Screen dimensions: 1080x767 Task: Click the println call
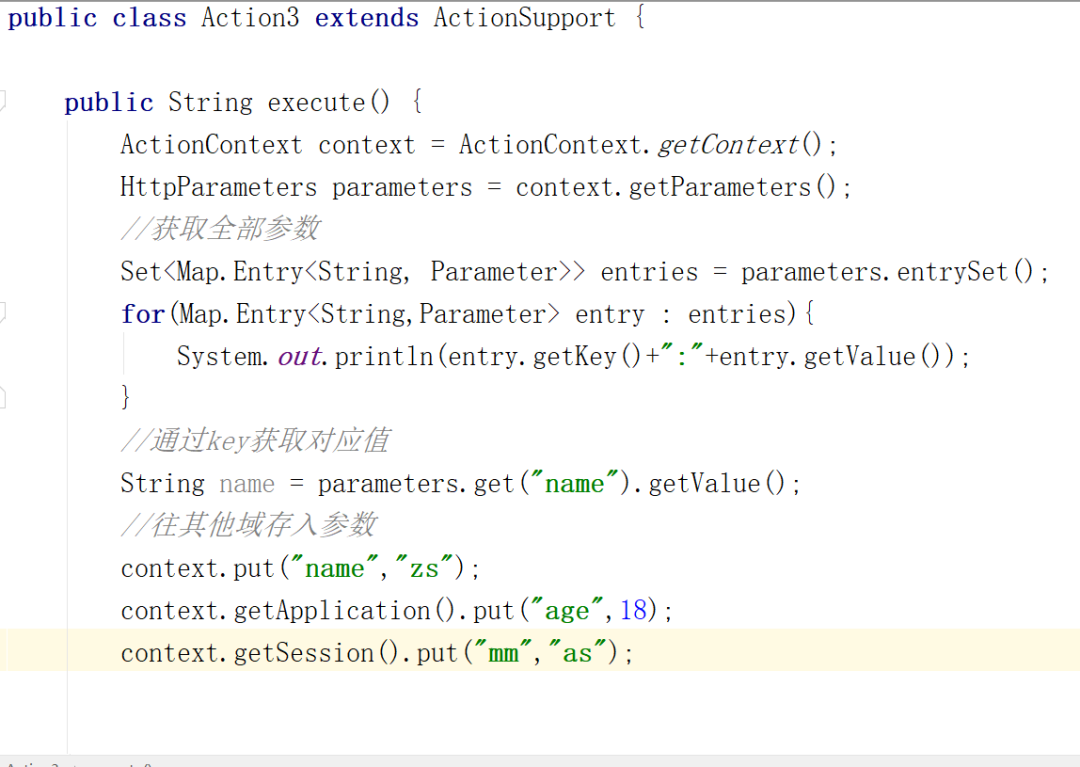[384, 357]
